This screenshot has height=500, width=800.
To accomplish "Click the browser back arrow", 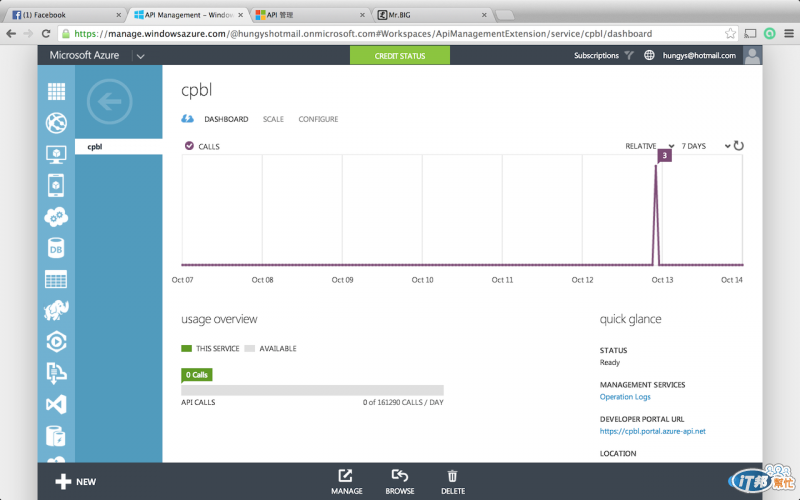I will pos(11,34).
